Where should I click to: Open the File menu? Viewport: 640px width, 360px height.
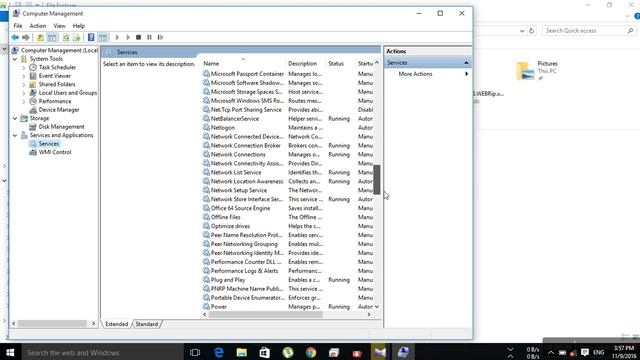coord(18,26)
